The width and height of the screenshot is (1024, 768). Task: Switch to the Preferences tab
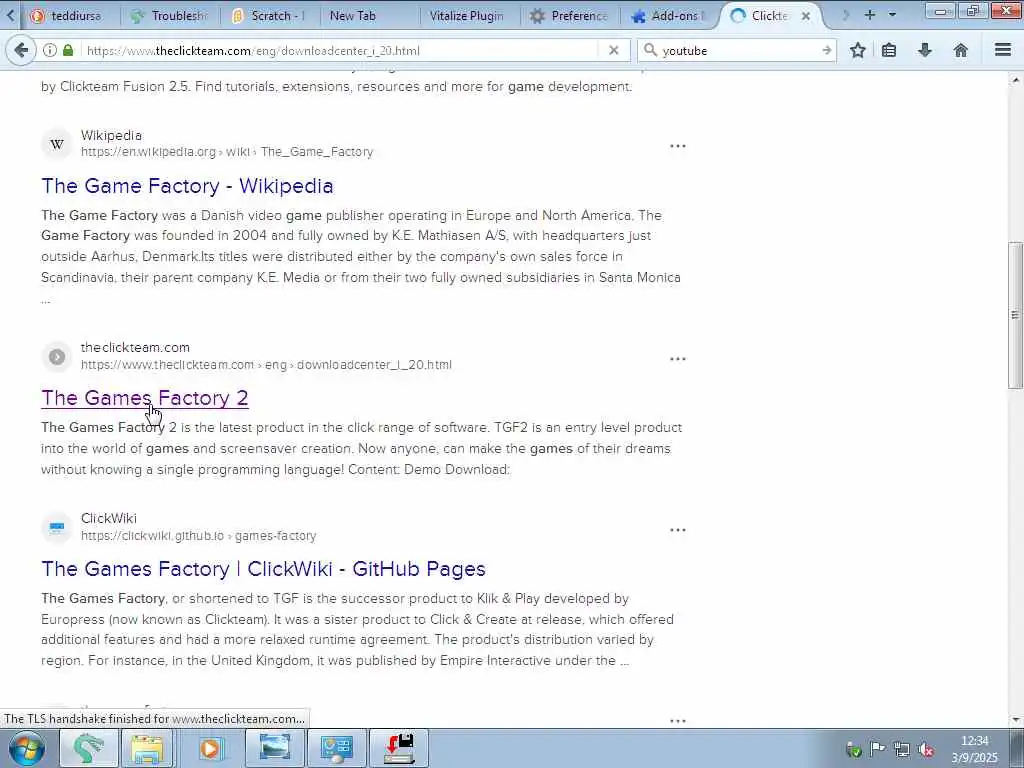(x=569, y=16)
